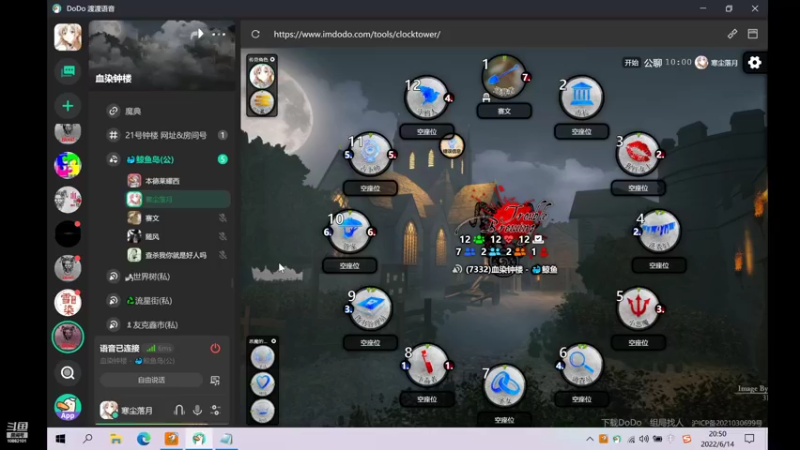Click 开始 start button

pos(631,63)
